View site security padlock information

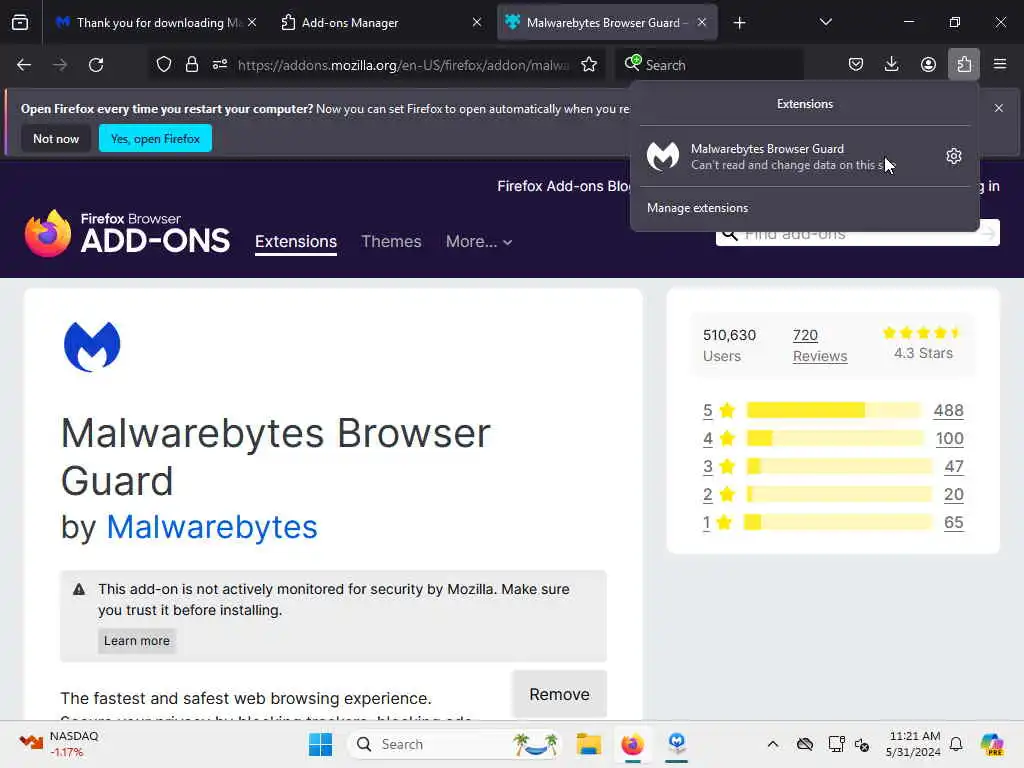191,65
